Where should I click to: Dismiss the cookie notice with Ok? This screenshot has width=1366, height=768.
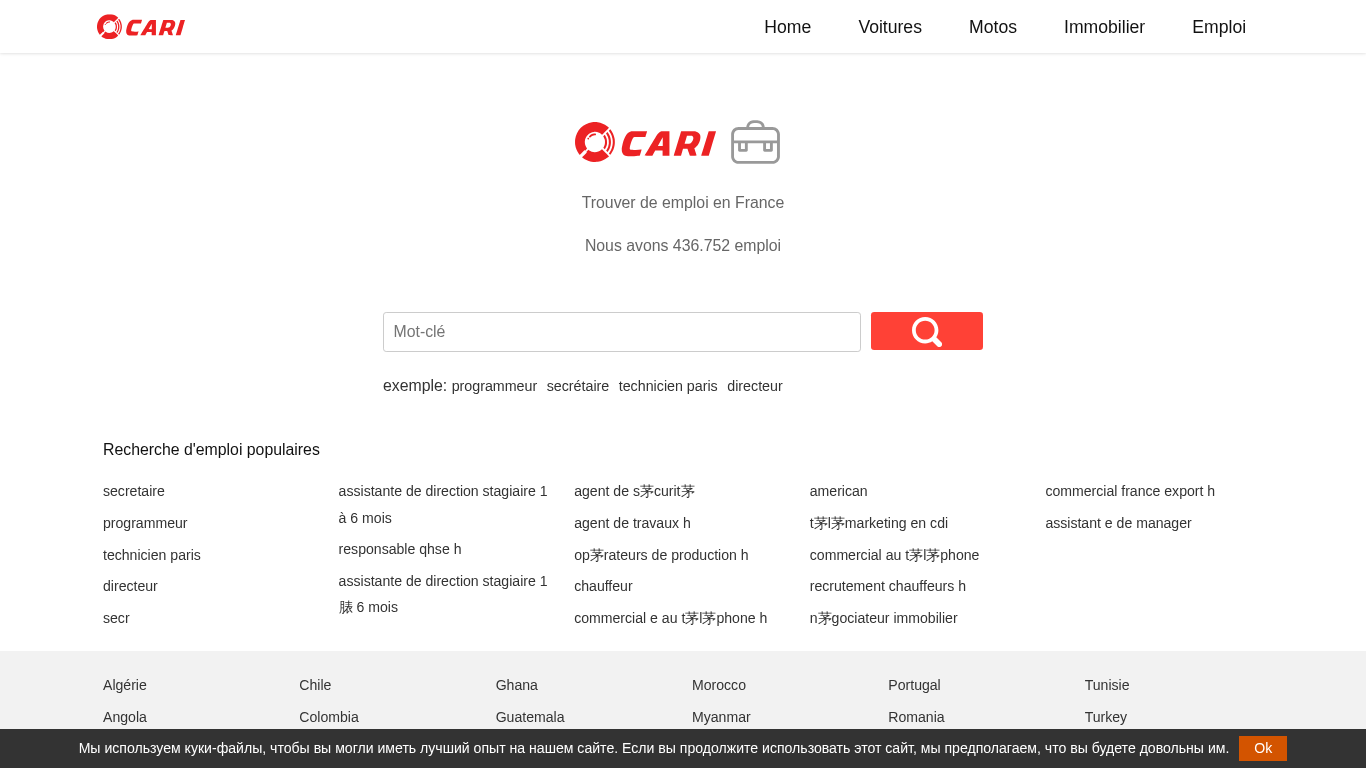pos(1263,748)
